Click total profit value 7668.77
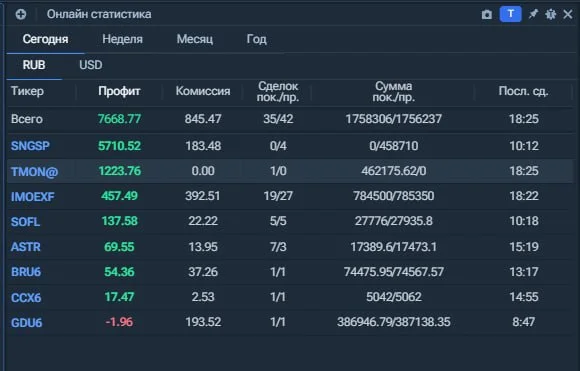The height and width of the screenshot is (371, 580). point(119,119)
